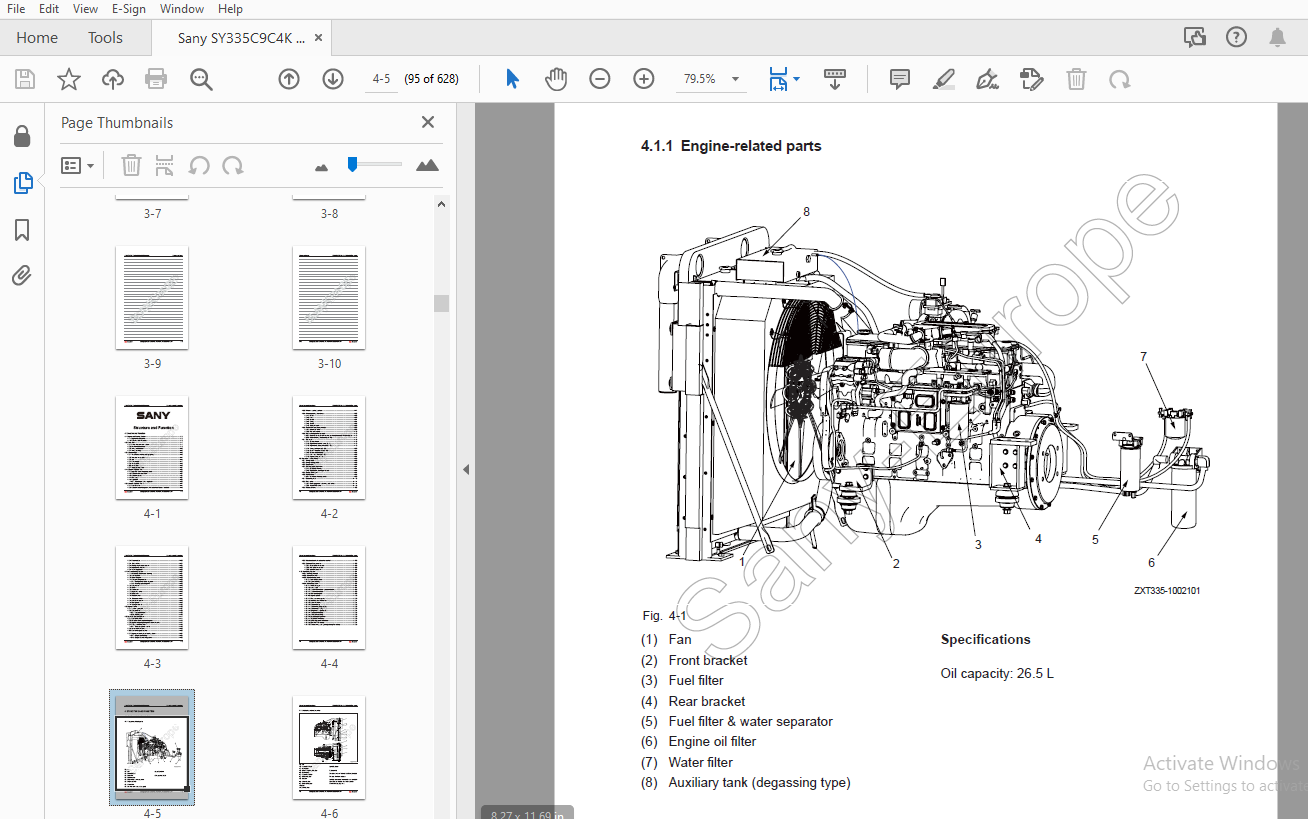This screenshot has width=1308, height=819.
Task: Open the thumbnails options dropdown menu
Action: pos(77,165)
